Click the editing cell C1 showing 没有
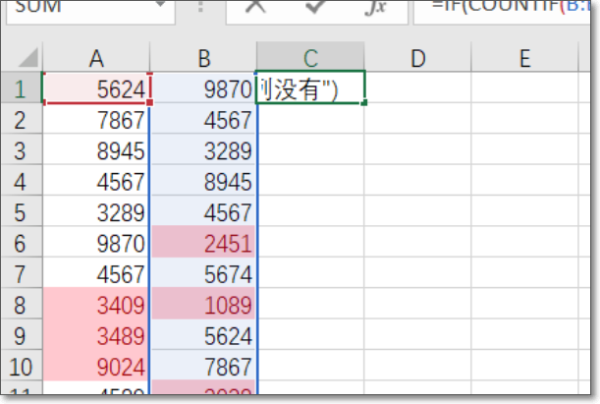Image resolution: width=600 pixels, height=404 pixels. [x=311, y=89]
